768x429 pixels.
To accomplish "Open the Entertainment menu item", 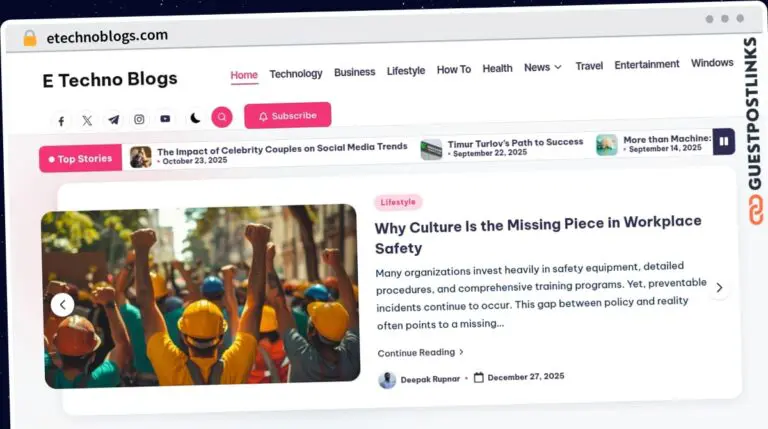I will [x=647, y=64].
